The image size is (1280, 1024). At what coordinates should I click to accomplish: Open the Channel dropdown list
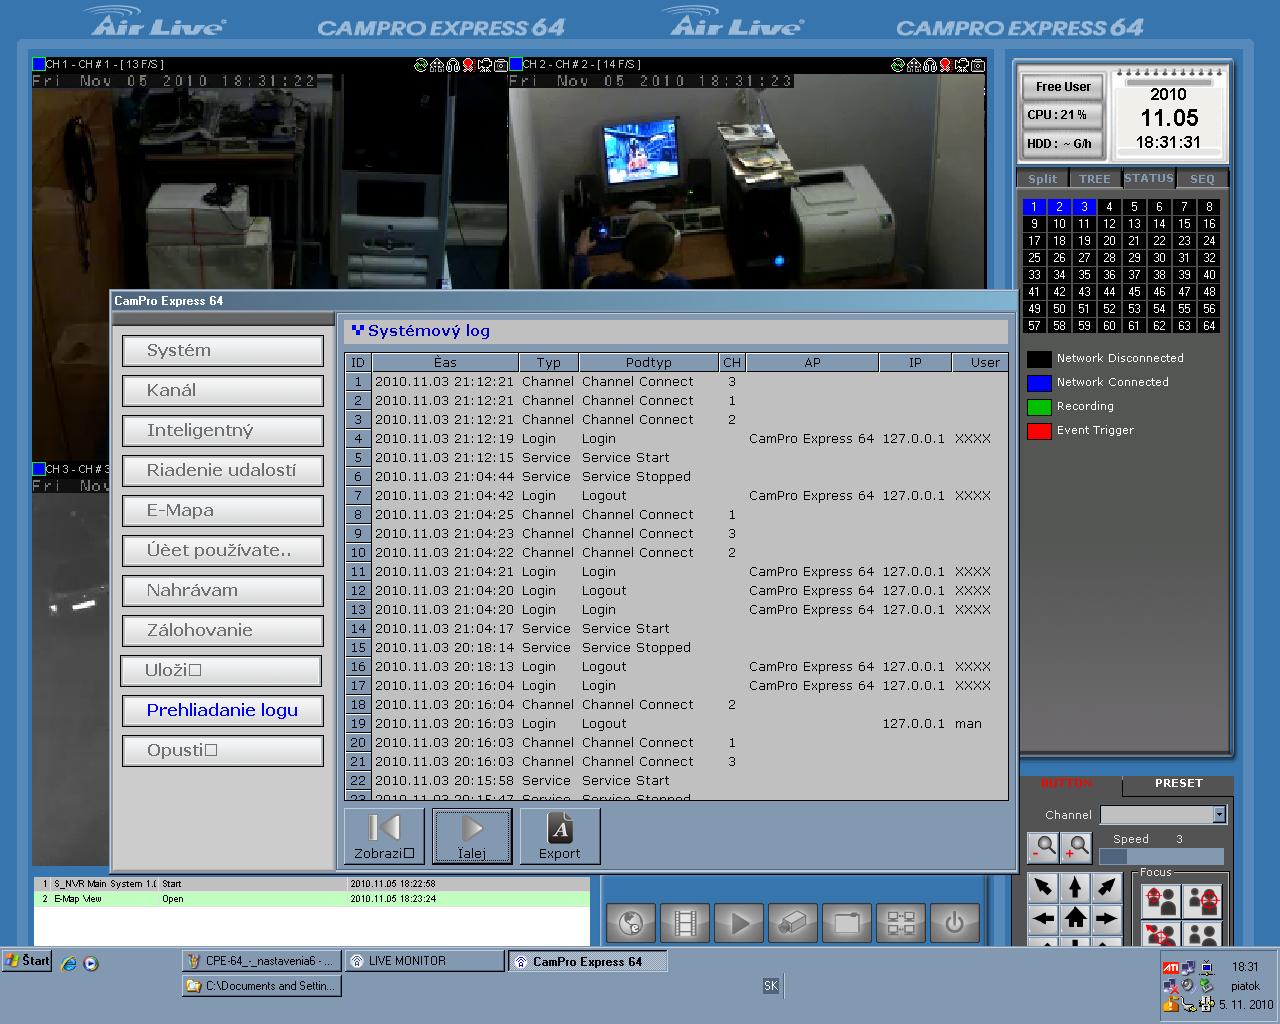(x=1218, y=815)
